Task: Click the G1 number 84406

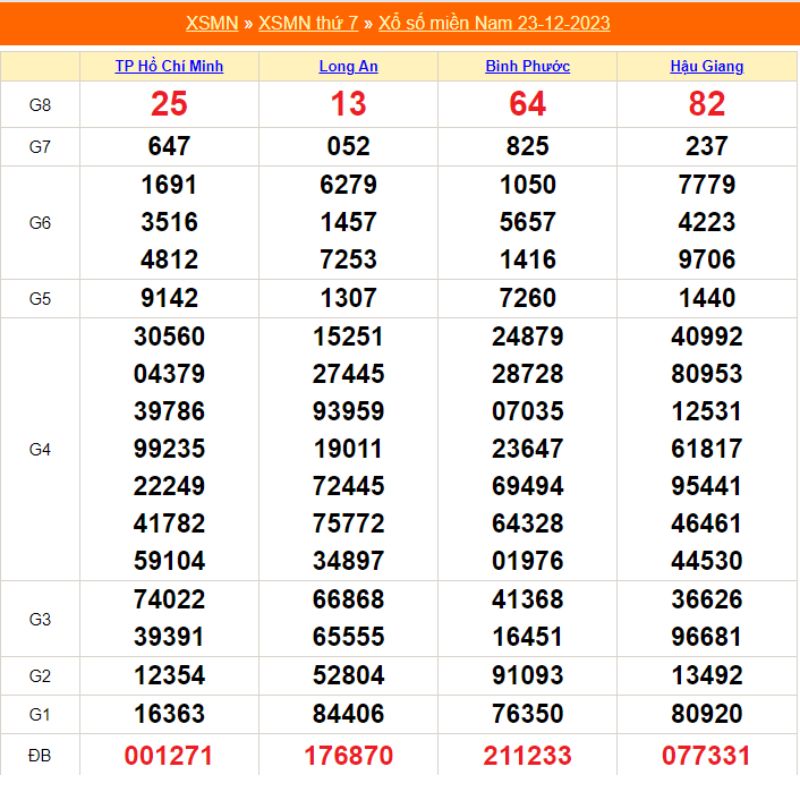Action: [x=348, y=714]
